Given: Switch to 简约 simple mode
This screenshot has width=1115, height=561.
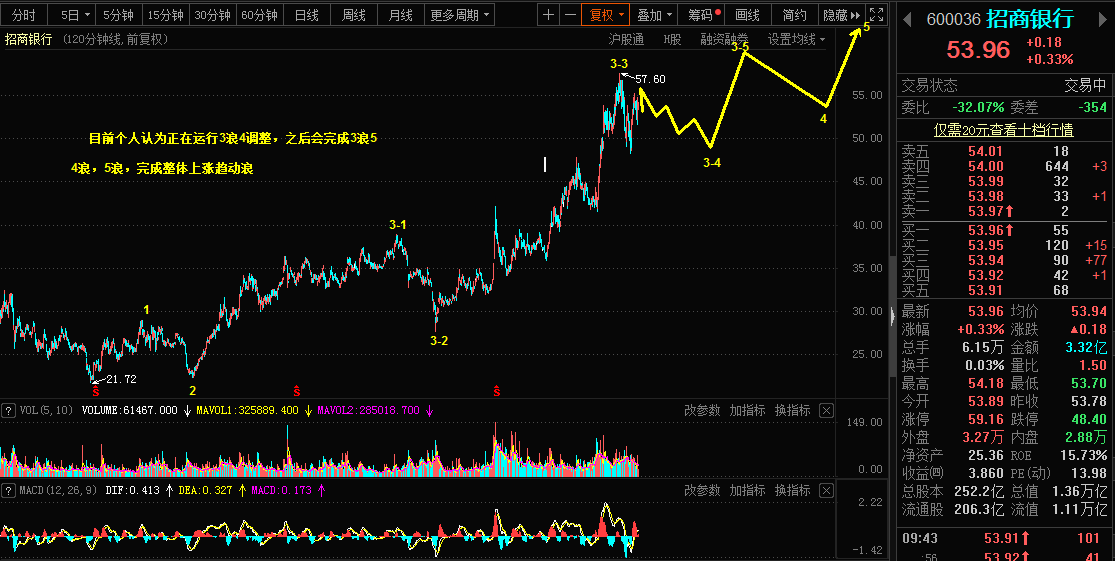Looking at the screenshot, I should tap(794, 14).
